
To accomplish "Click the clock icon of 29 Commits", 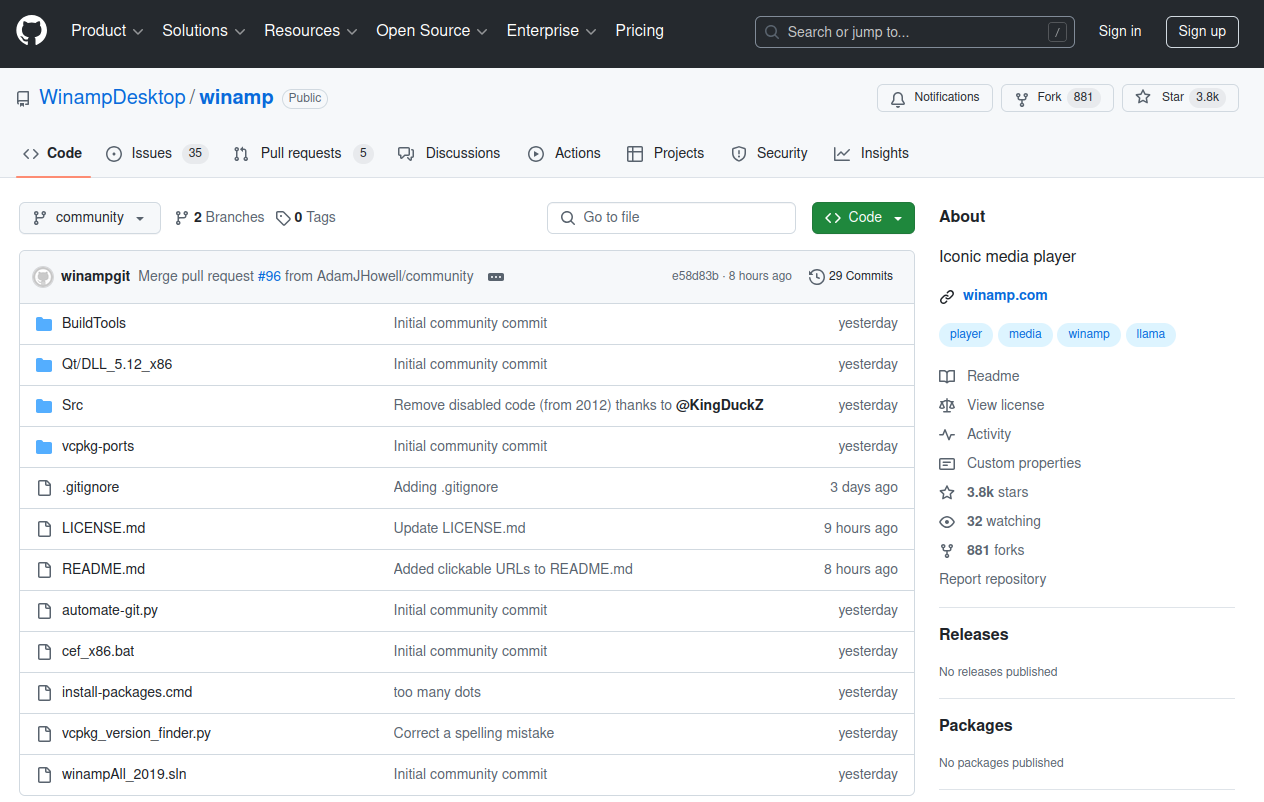I will coord(817,277).
